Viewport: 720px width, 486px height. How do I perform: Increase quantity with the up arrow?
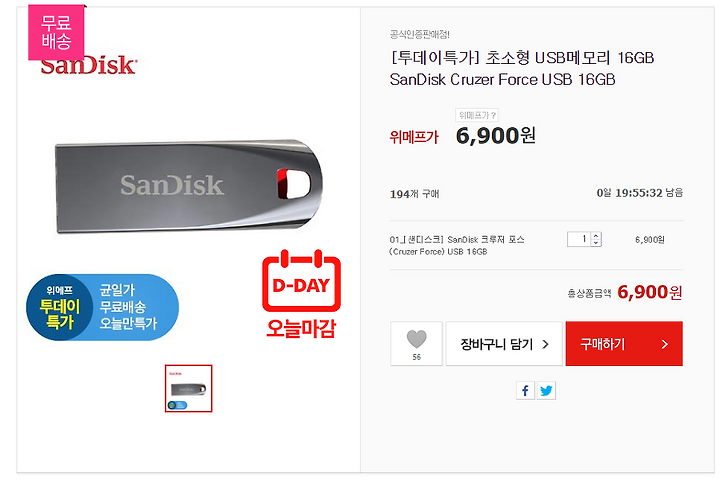596,236
